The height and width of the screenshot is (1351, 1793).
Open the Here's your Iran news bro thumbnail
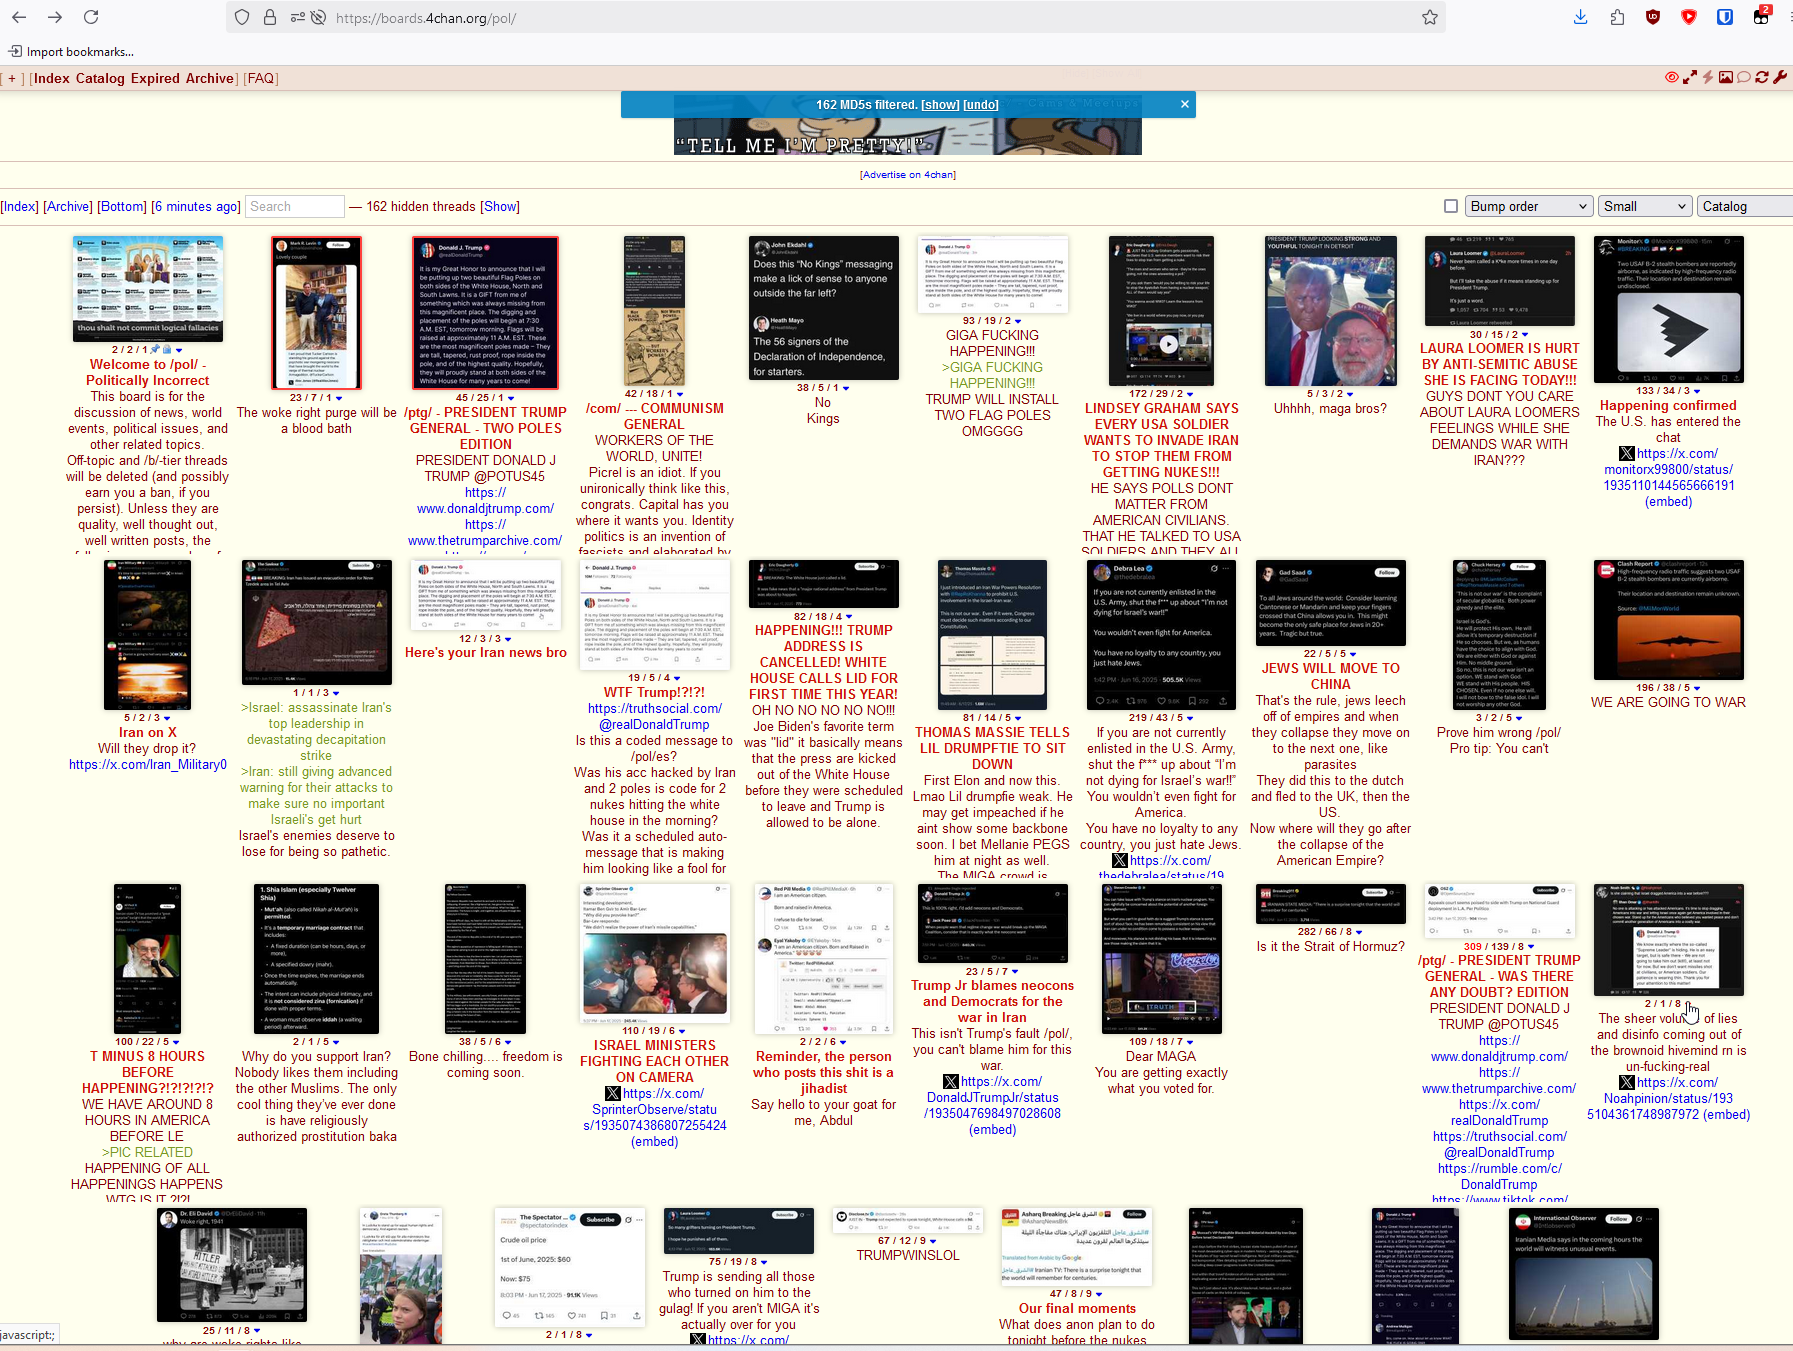485,595
